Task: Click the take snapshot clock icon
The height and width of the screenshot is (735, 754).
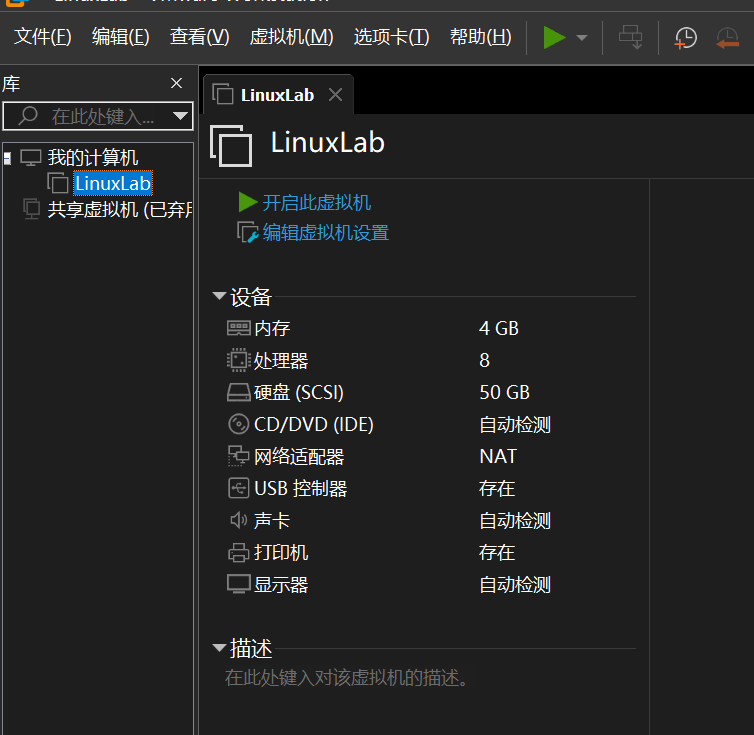Action: [685, 38]
